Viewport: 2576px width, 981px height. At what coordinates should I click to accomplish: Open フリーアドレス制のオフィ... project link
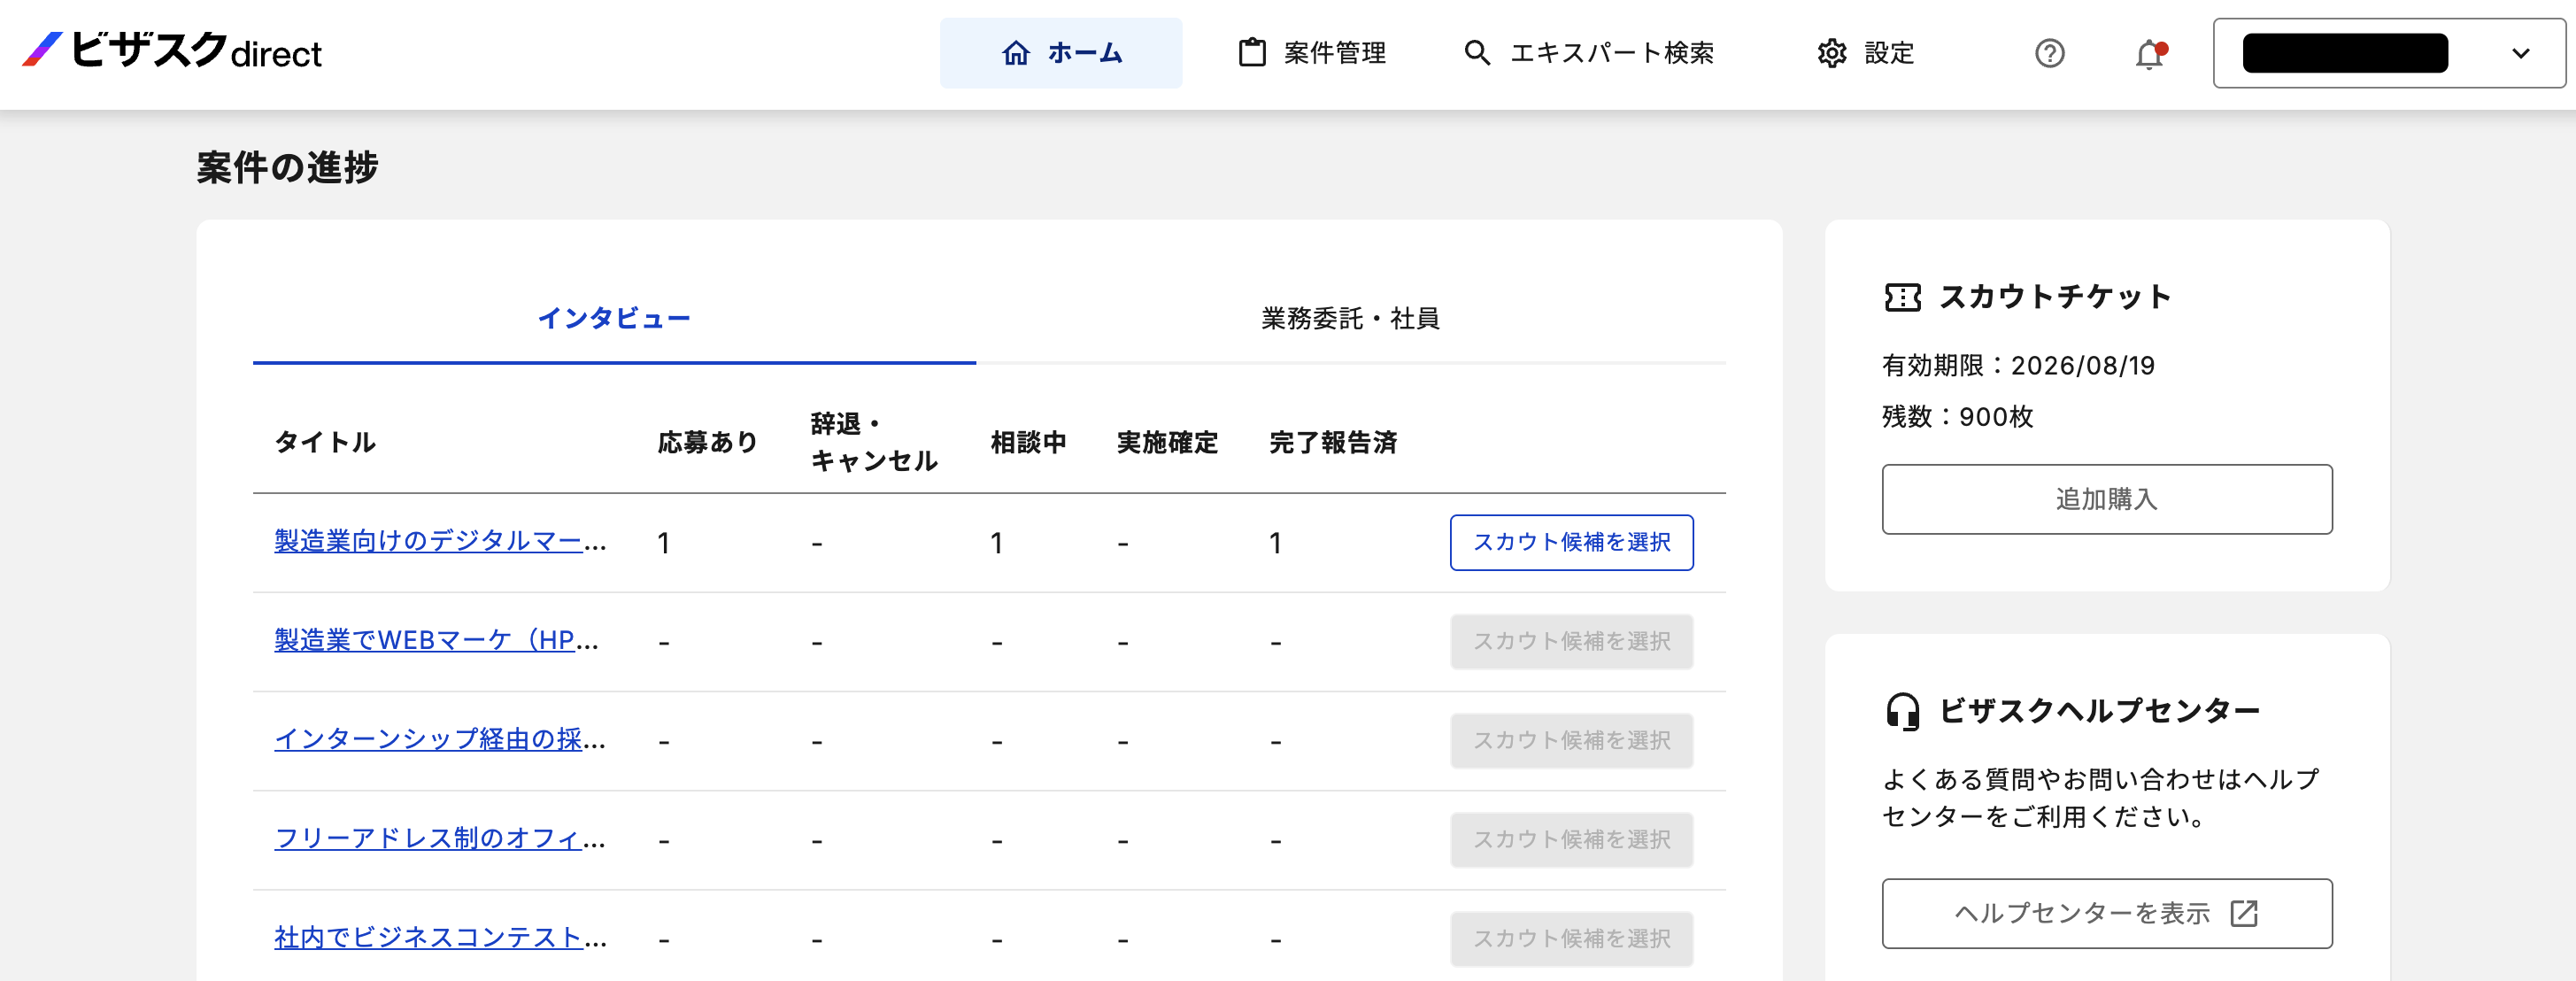tap(440, 839)
